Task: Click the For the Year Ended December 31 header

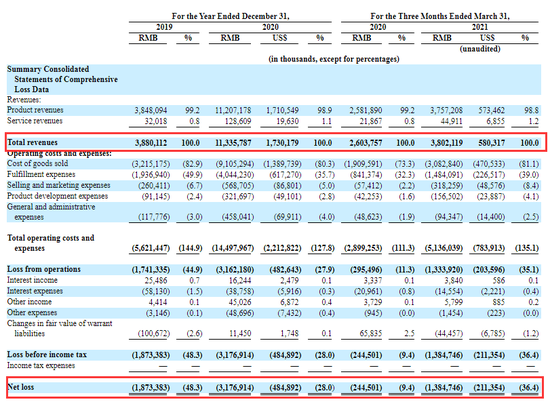Action: pyautogui.click(x=230, y=16)
